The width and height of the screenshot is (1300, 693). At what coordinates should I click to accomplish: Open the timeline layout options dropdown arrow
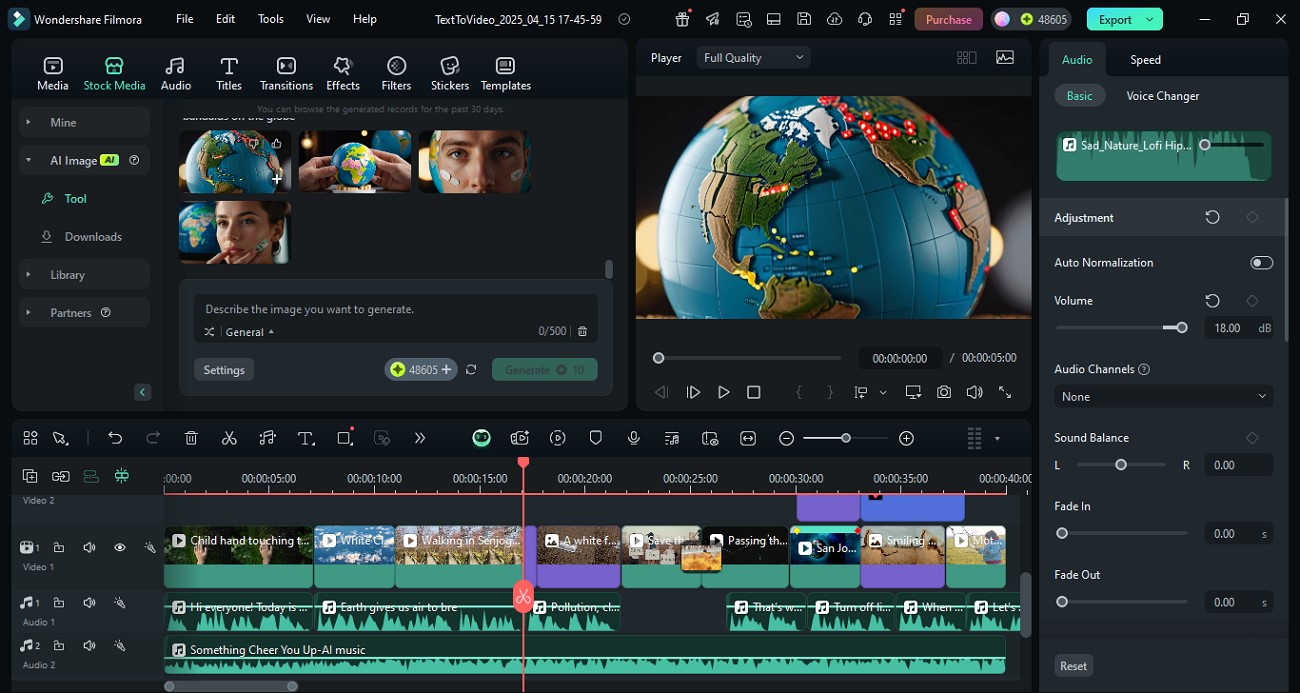[x=997, y=439]
